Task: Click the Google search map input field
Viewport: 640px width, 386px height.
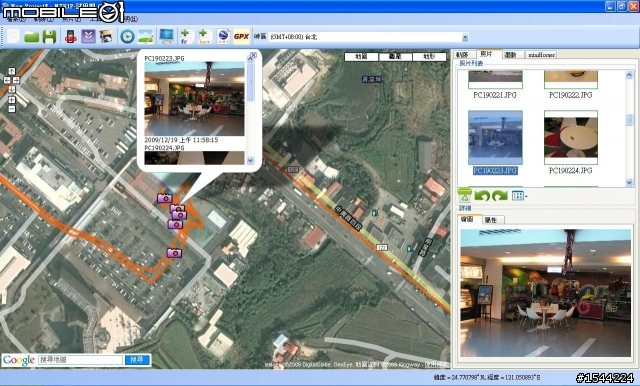Action: [x=80, y=360]
